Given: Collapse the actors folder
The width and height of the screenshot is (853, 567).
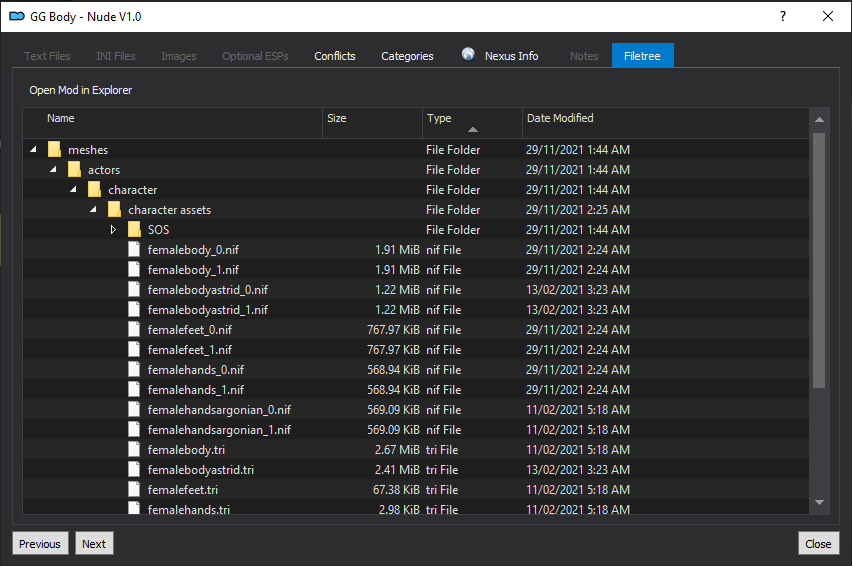Looking at the screenshot, I should click(53, 169).
